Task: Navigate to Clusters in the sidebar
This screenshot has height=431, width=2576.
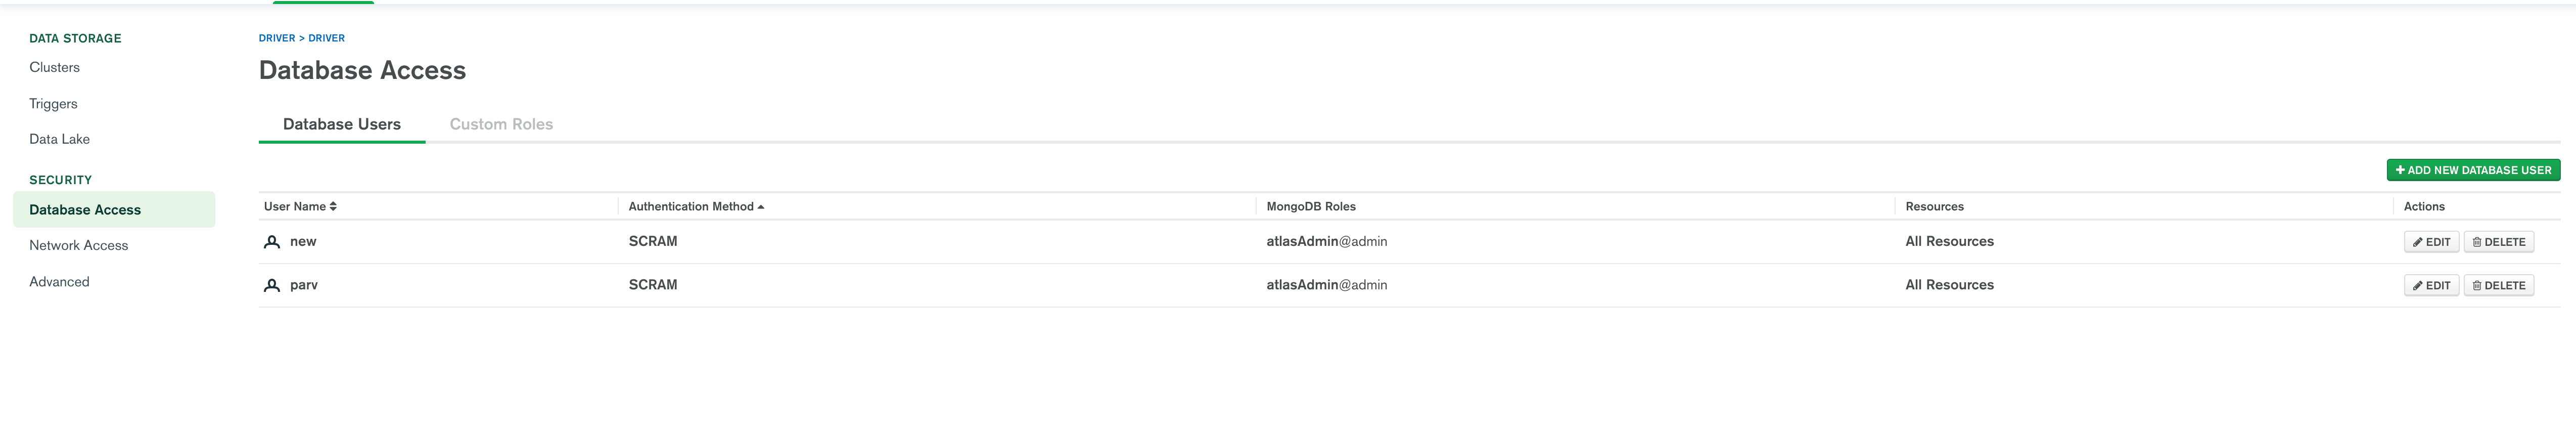Action: point(54,67)
